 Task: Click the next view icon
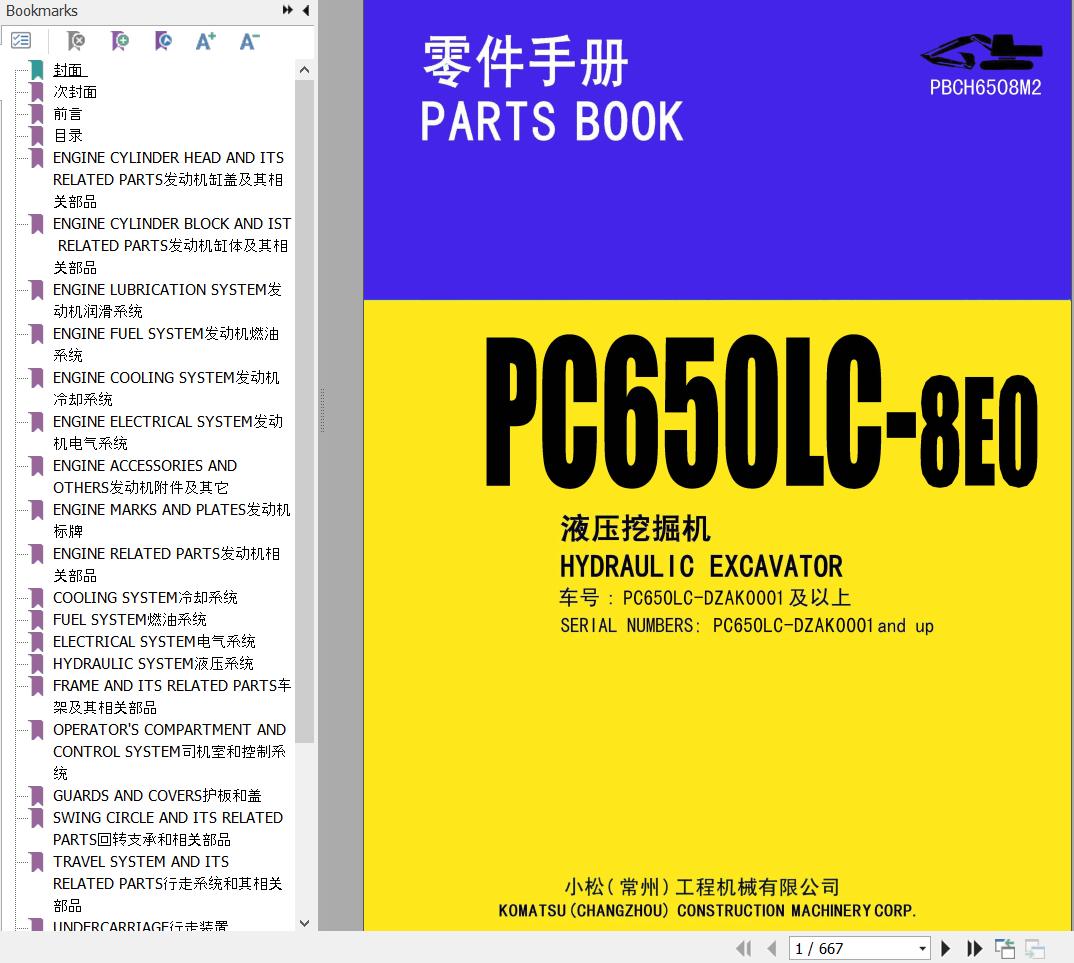pos(1035,949)
